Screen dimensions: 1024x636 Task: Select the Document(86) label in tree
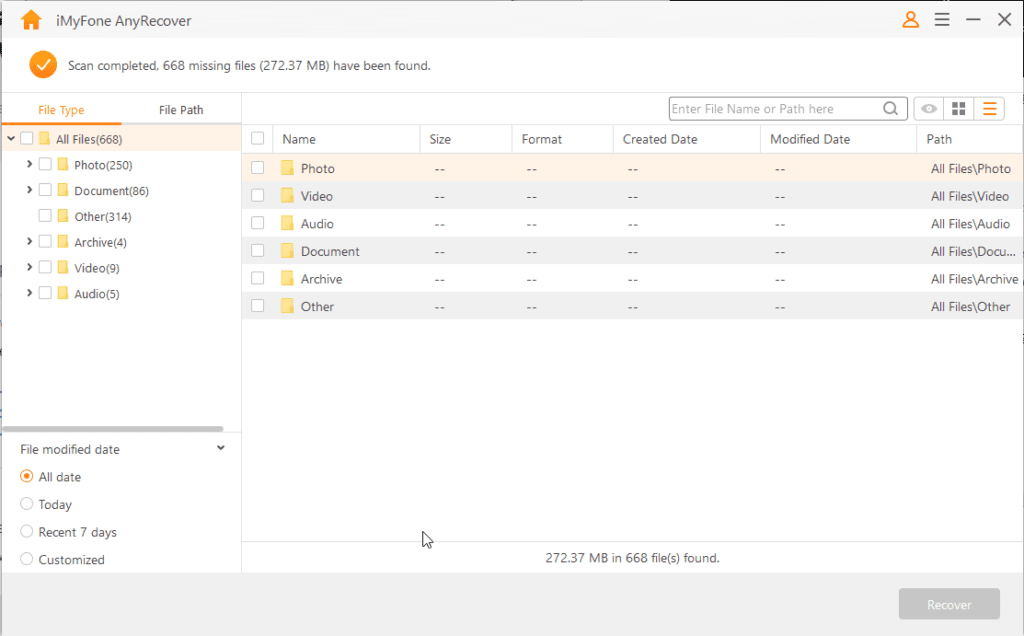(x=112, y=191)
